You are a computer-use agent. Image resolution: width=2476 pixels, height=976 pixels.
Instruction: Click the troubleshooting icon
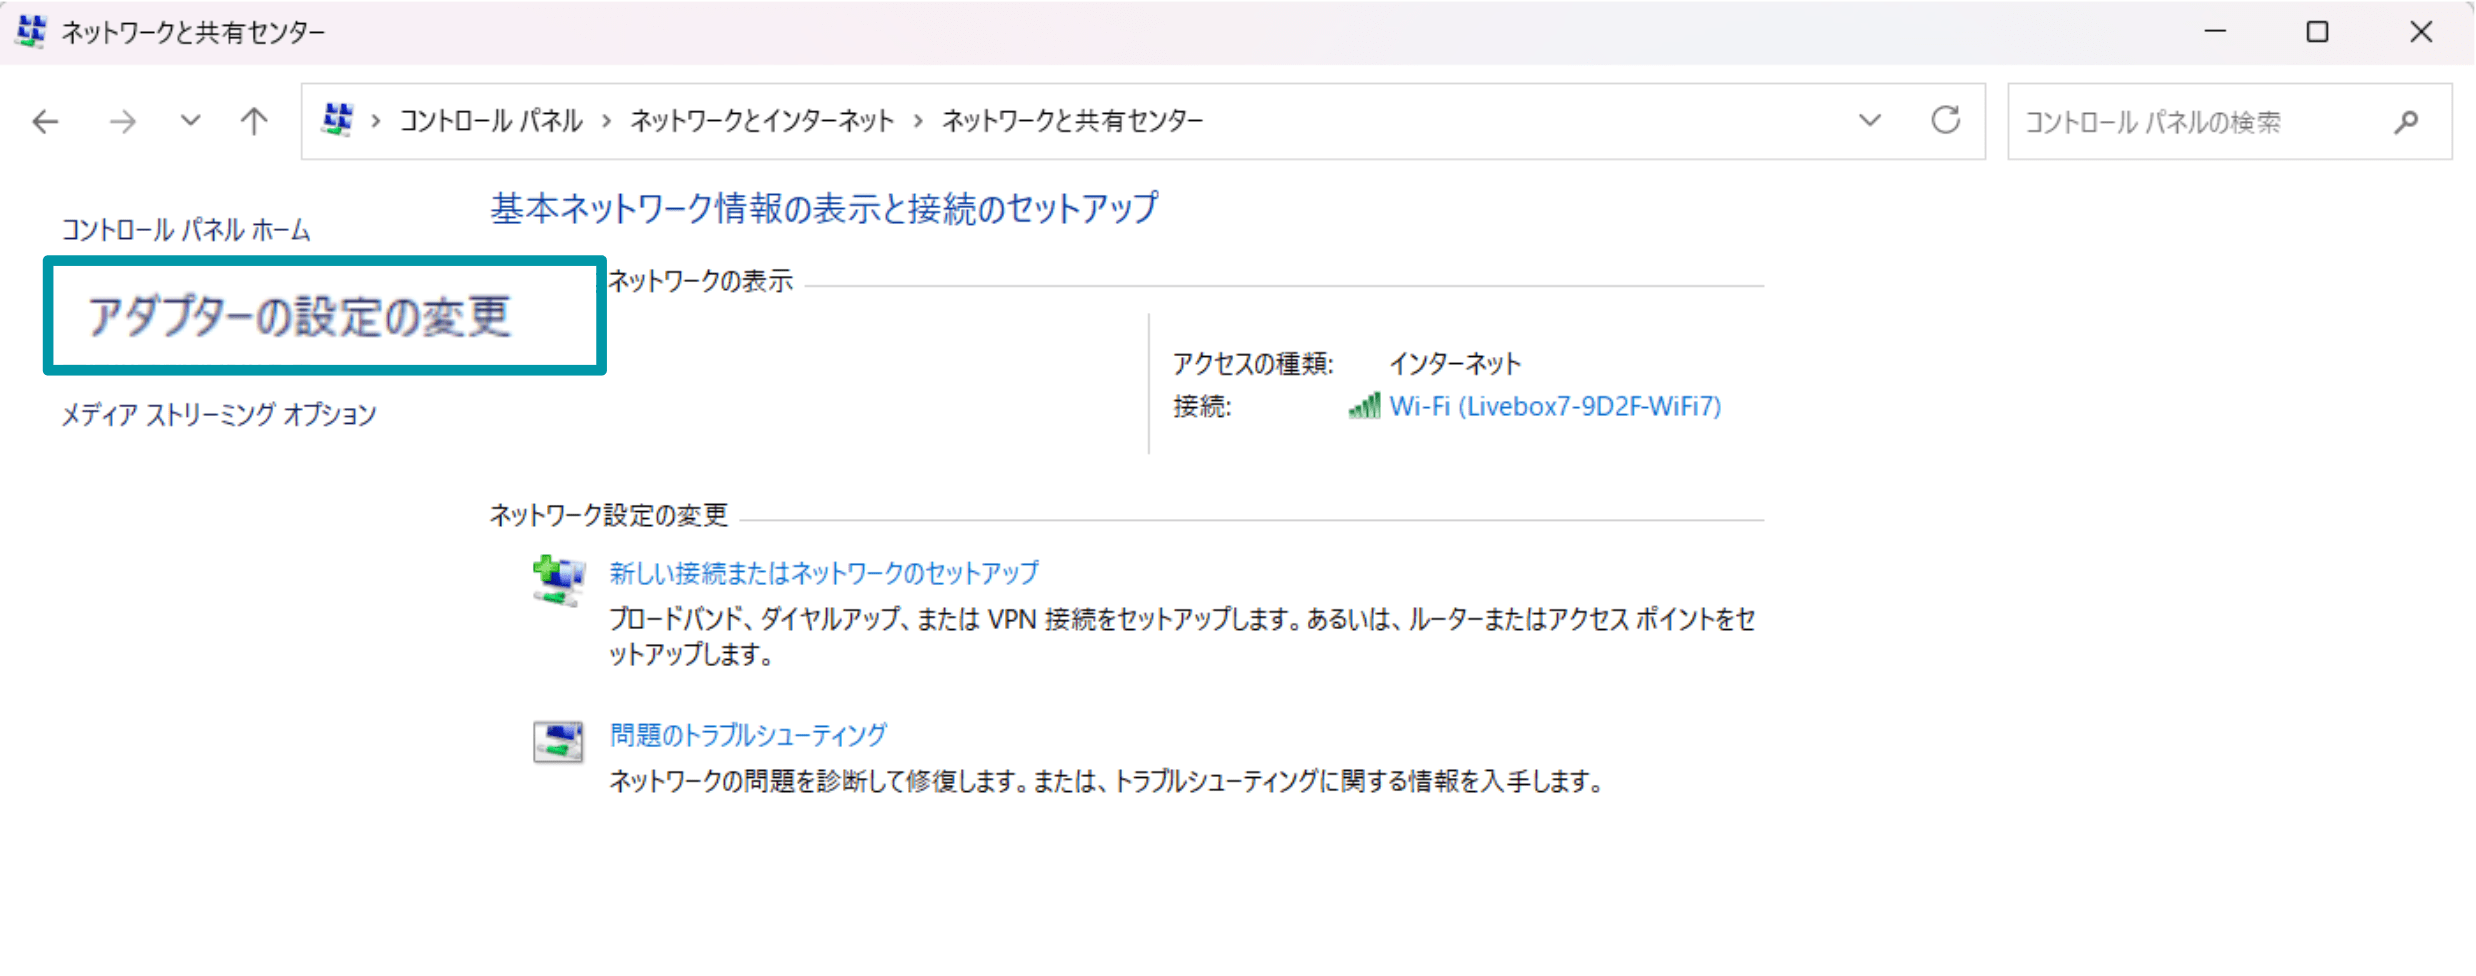558,742
